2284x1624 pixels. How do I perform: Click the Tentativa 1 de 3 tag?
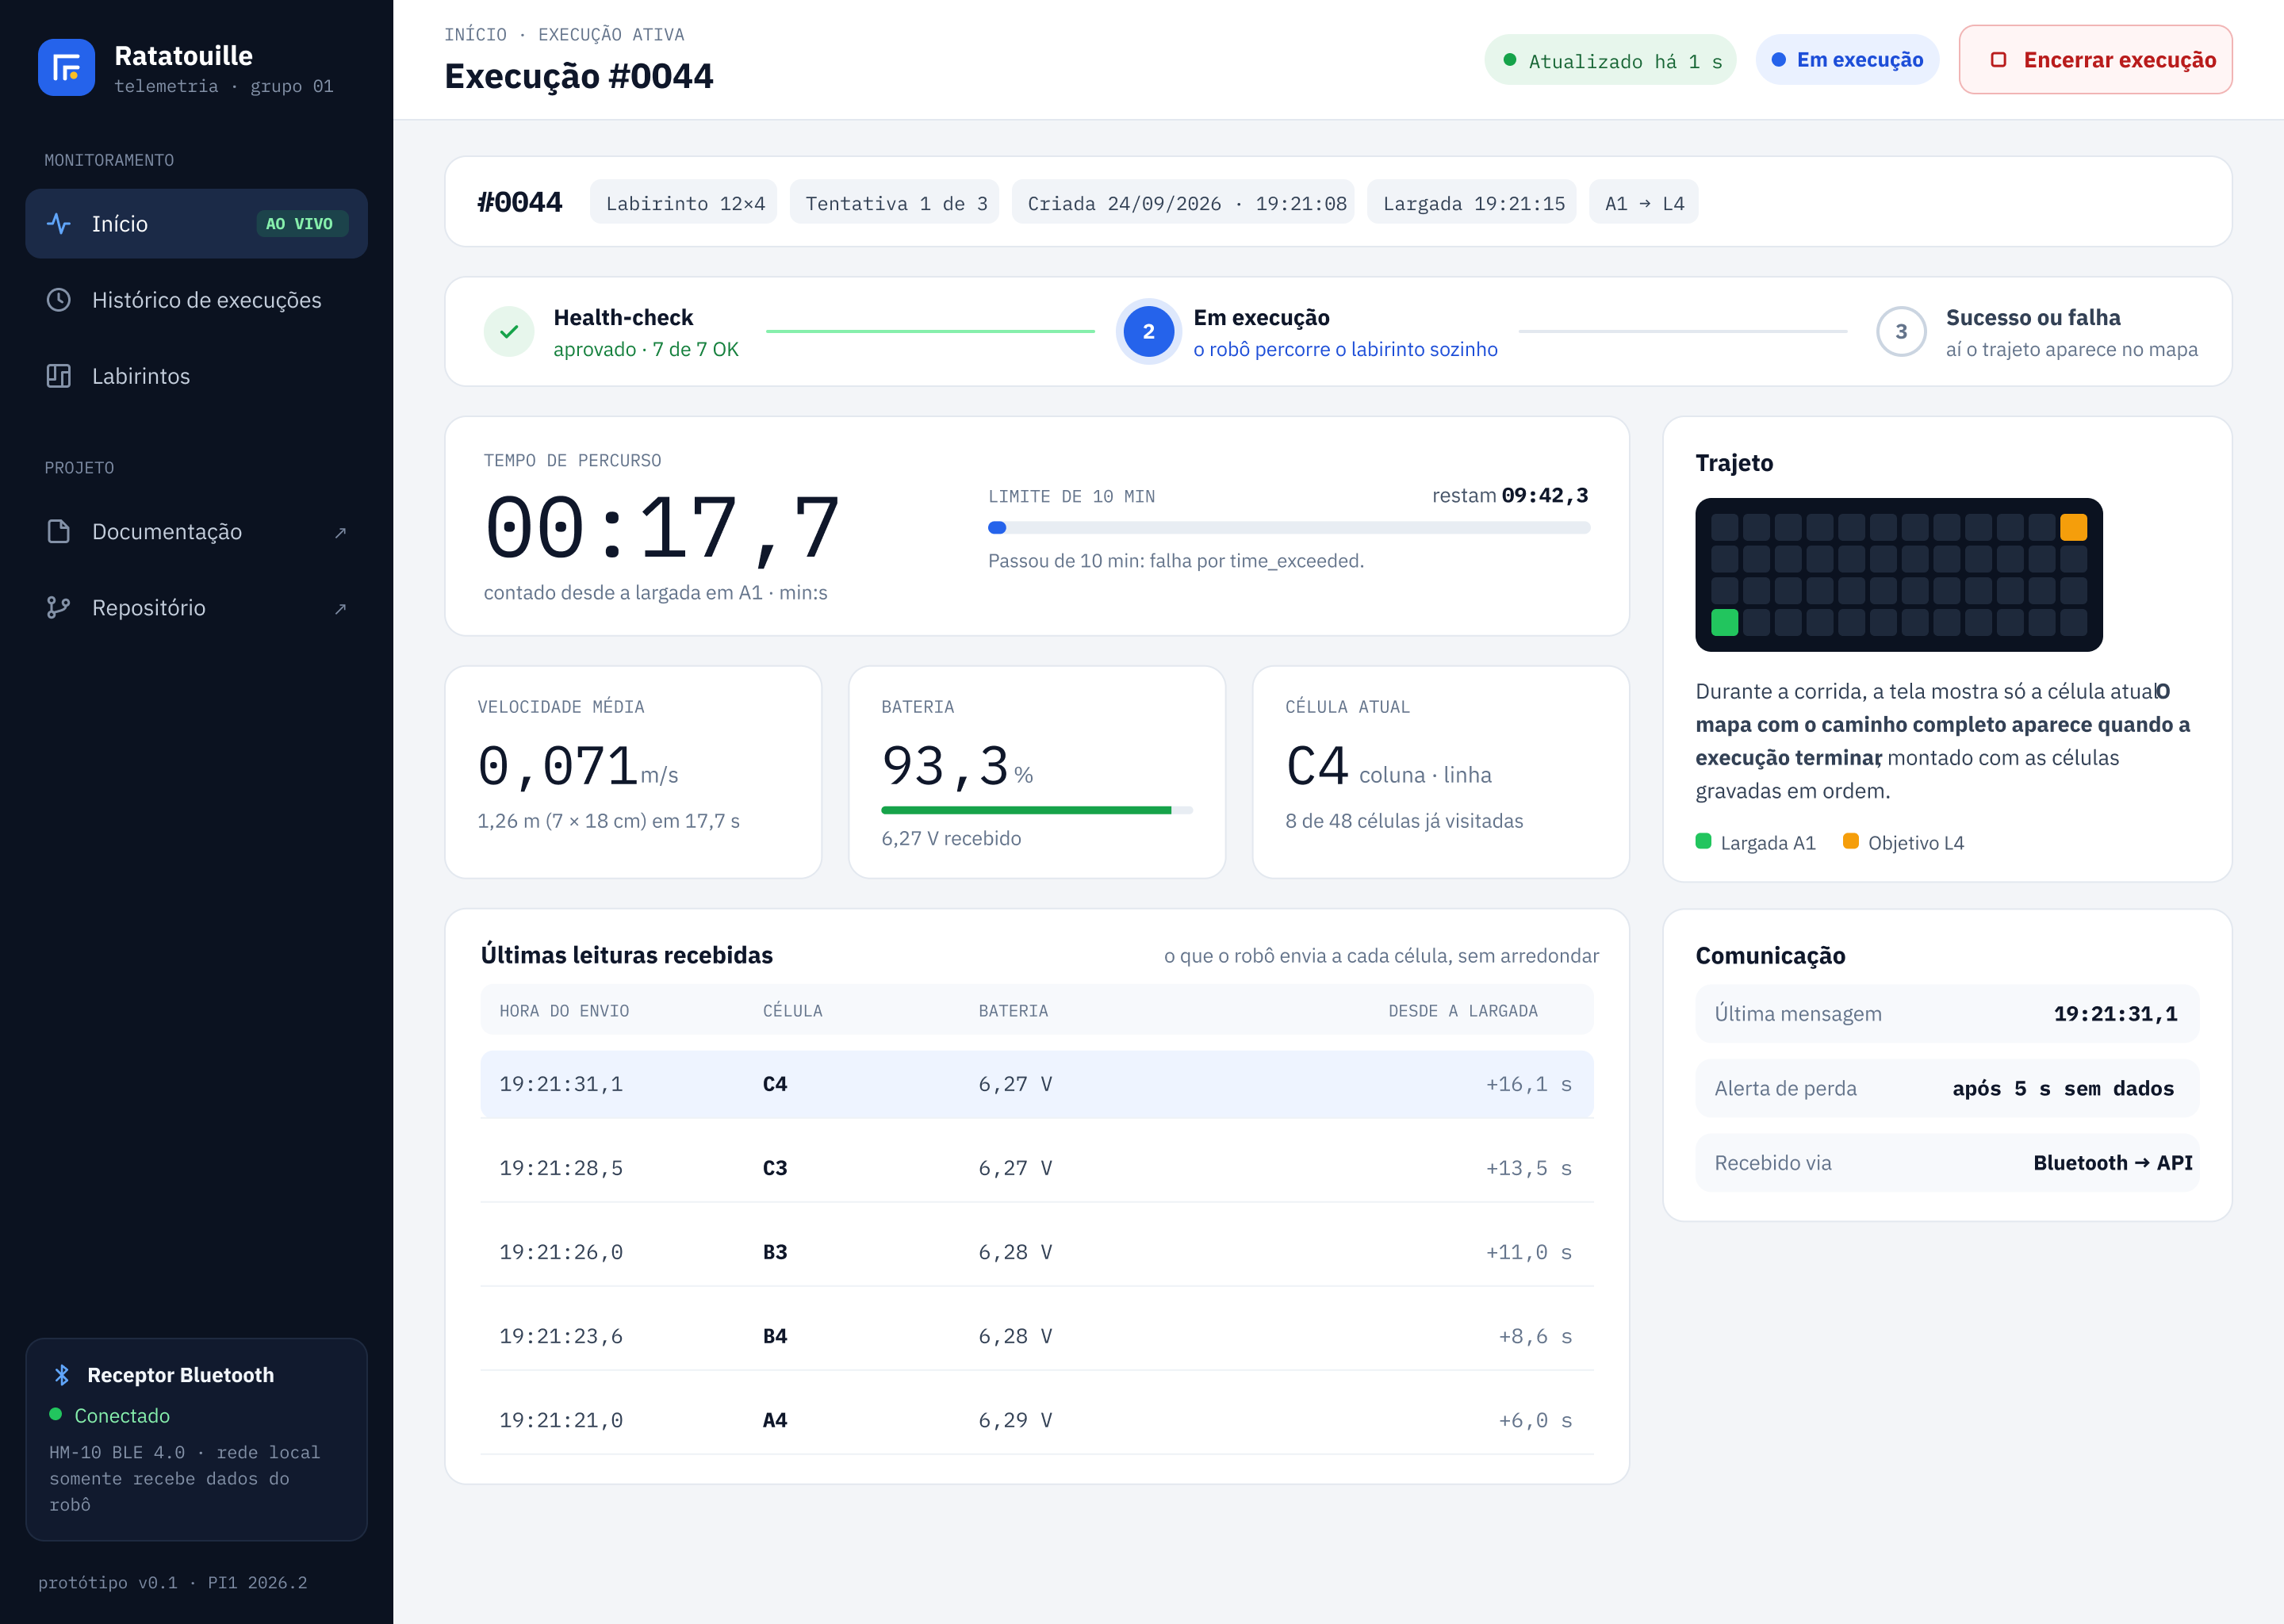895,203
